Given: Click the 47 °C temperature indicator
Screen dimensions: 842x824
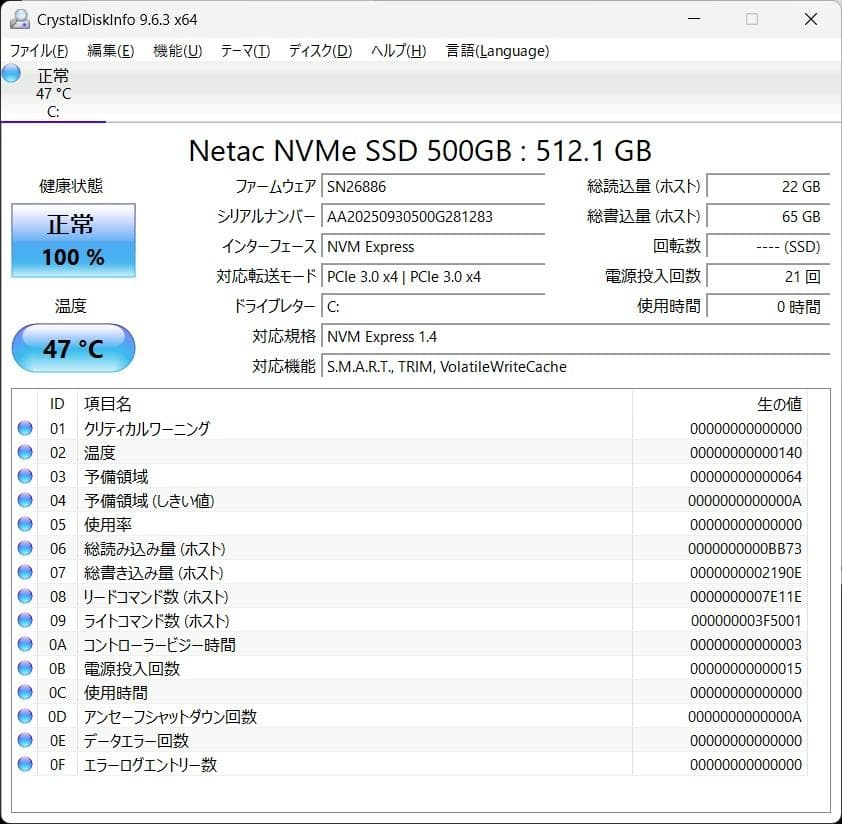Looking at the screenshot, I should coord(72,348).
